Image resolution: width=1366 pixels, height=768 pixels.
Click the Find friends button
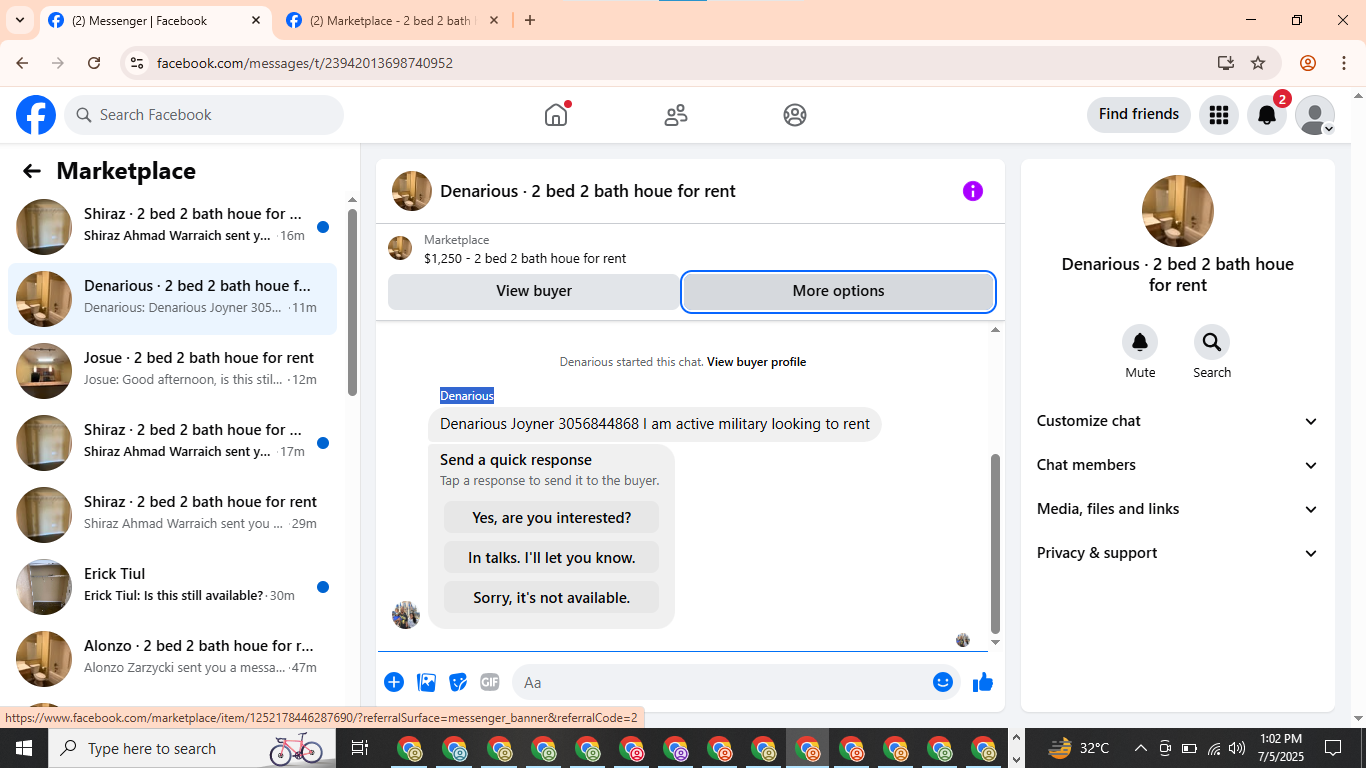coord(1139,114)
